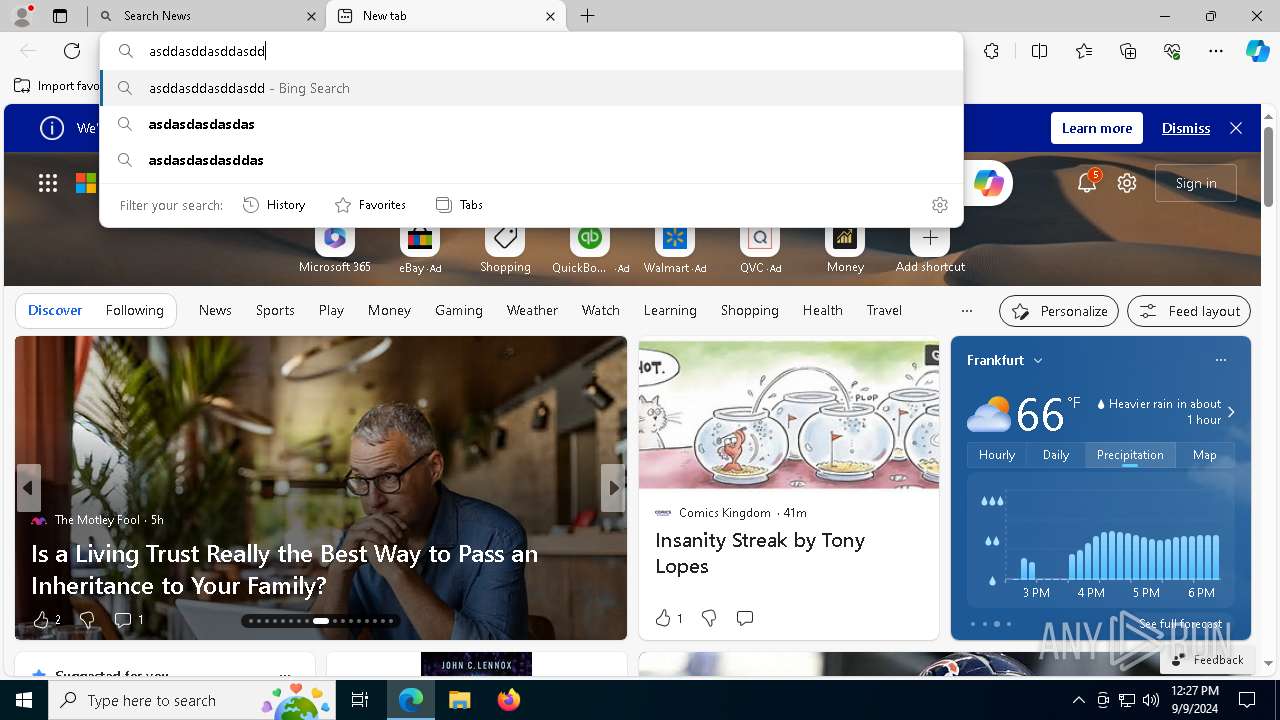
Task: Open Copilot icon in search box
Action: (x=989, y=183)
